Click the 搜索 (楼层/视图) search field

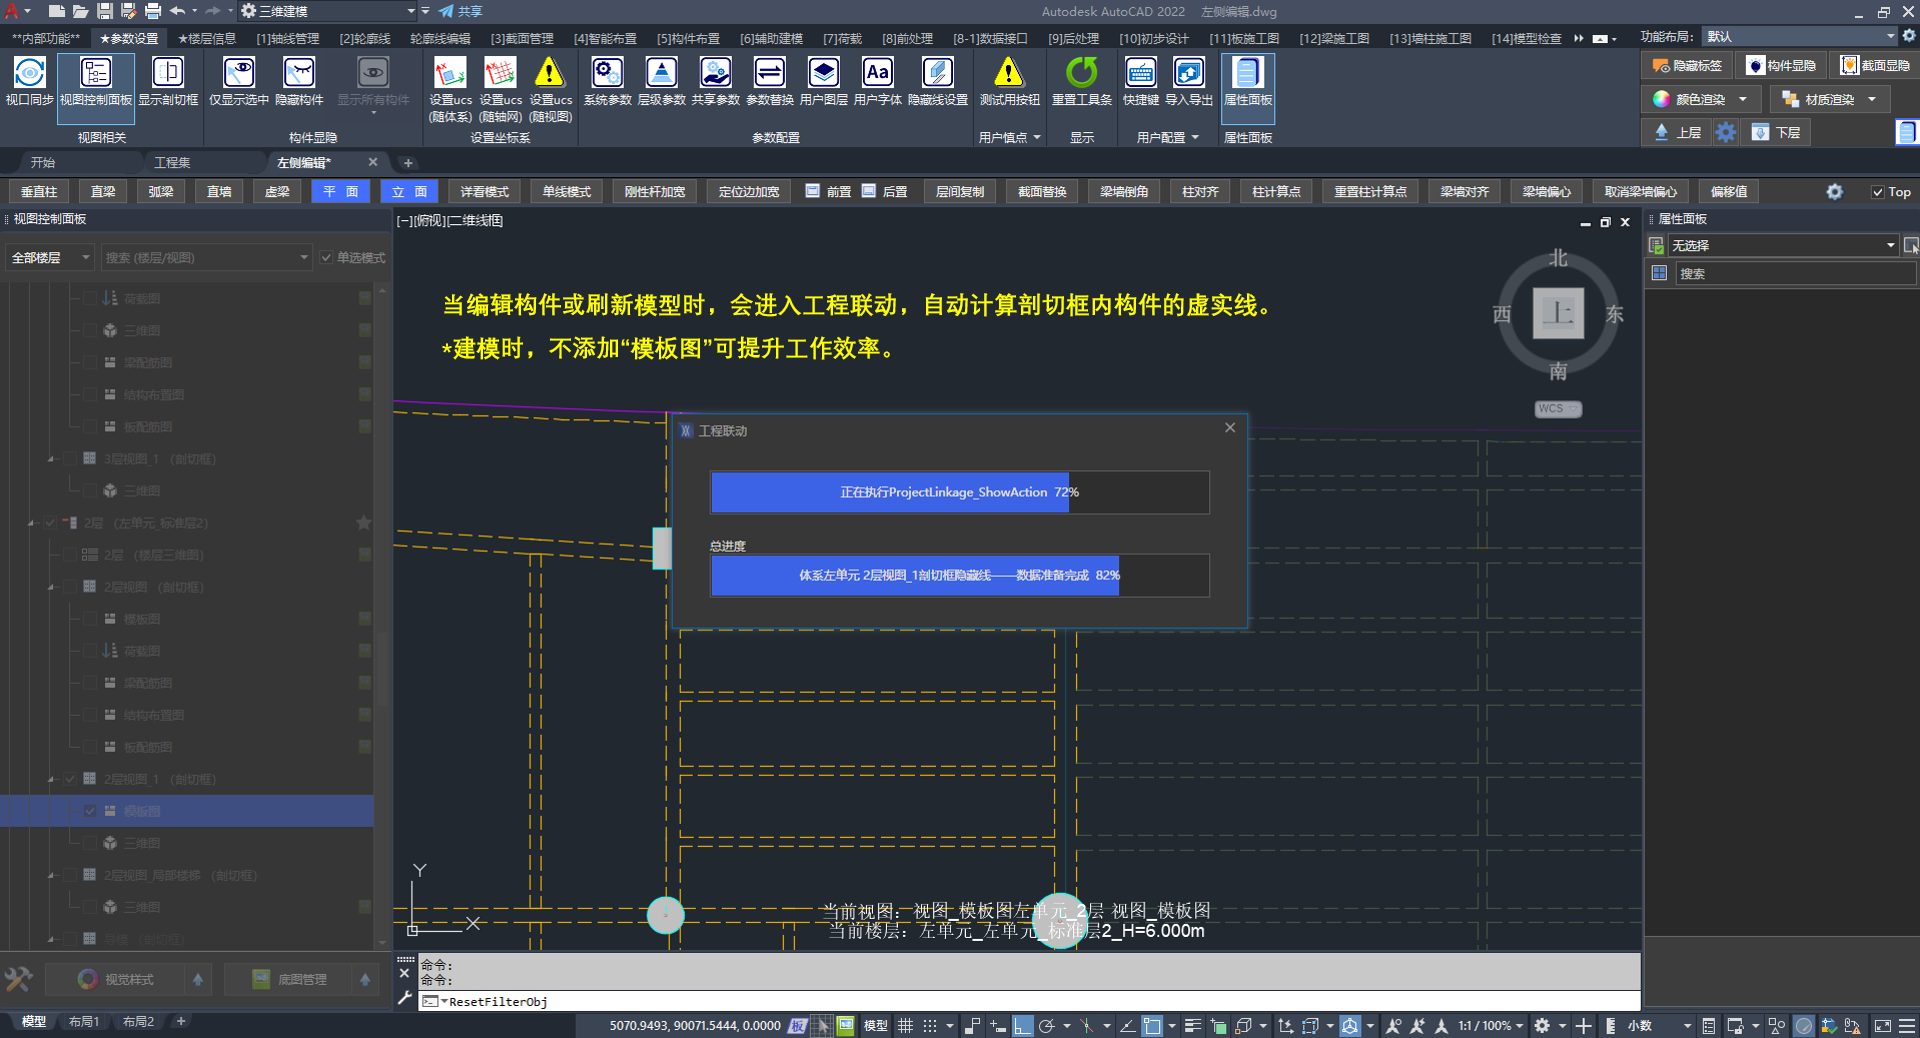point(205,258)
